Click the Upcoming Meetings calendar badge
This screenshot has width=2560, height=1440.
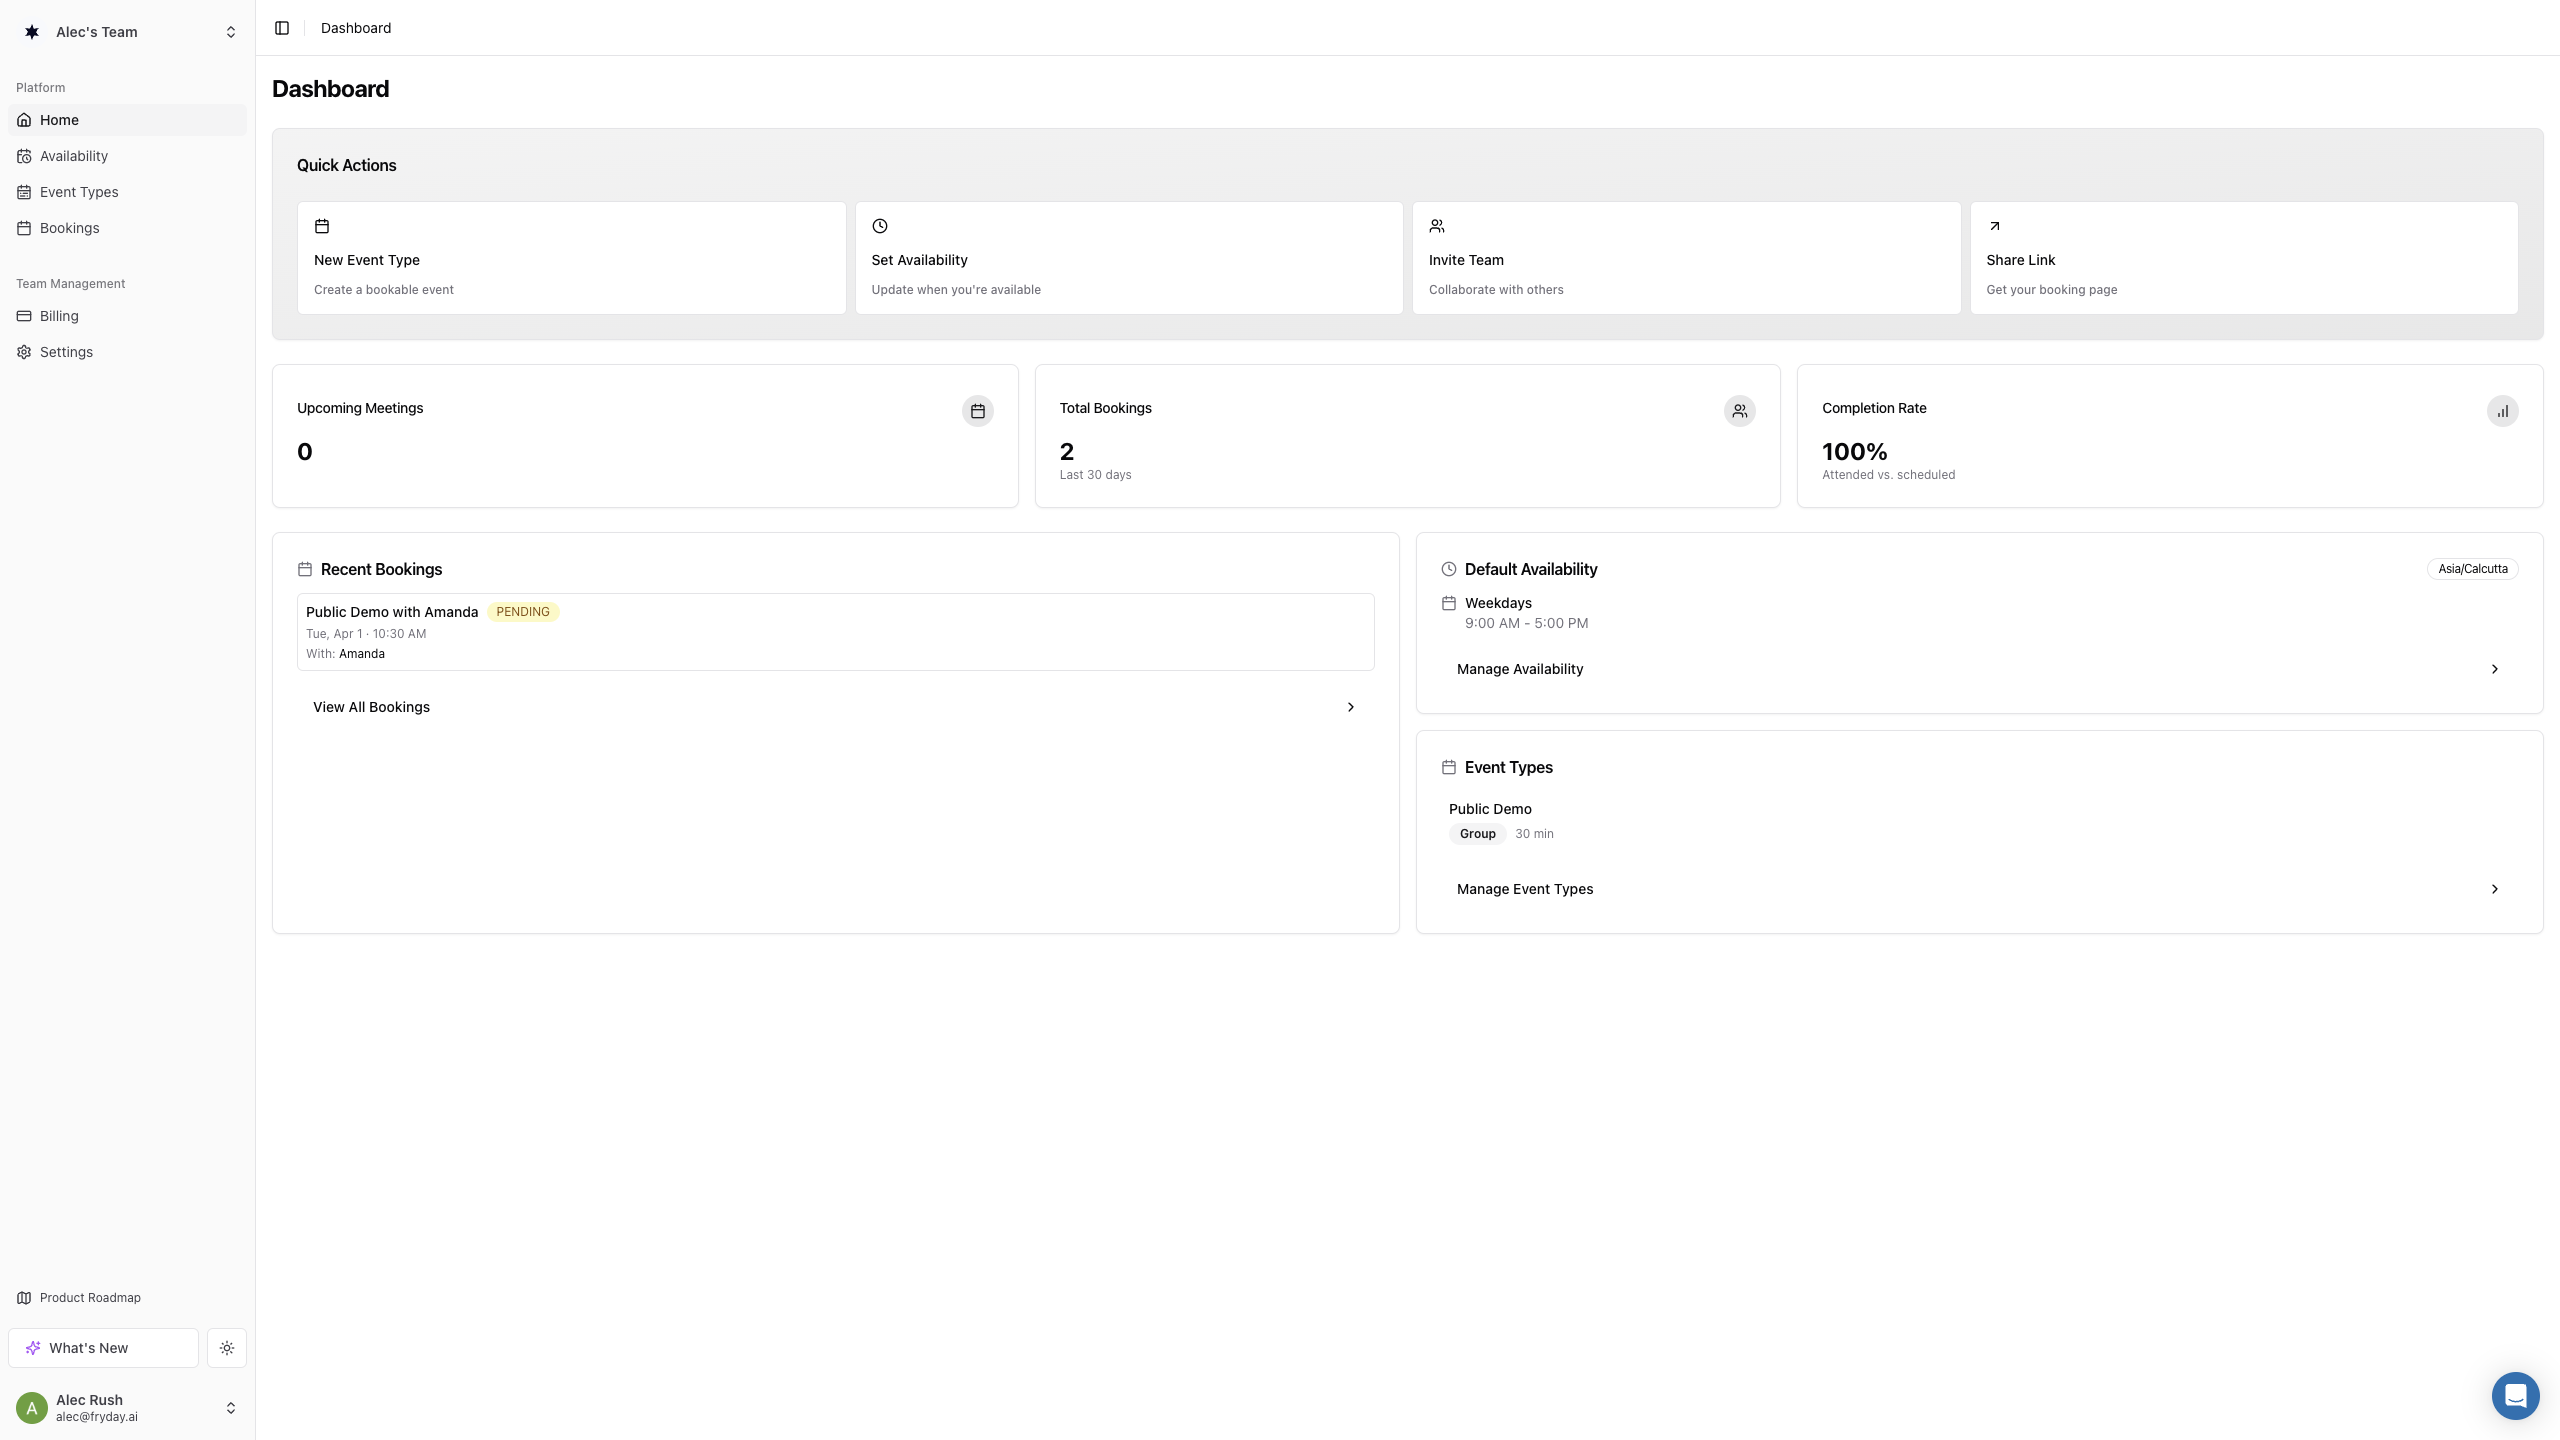pyautogui.click(x=977, y=410)
